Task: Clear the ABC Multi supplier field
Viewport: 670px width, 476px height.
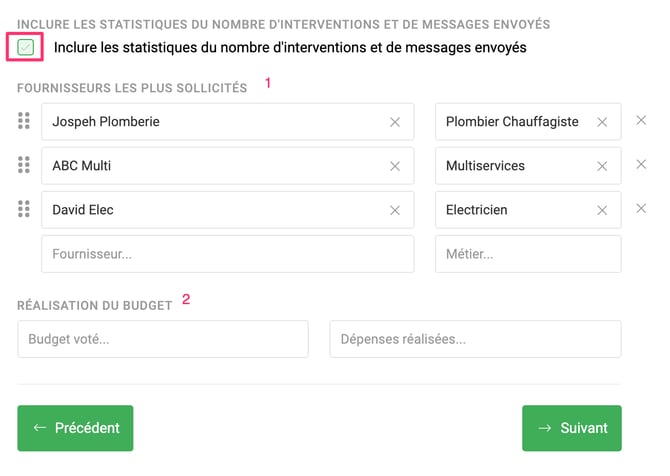Action: tap(395, 166)
